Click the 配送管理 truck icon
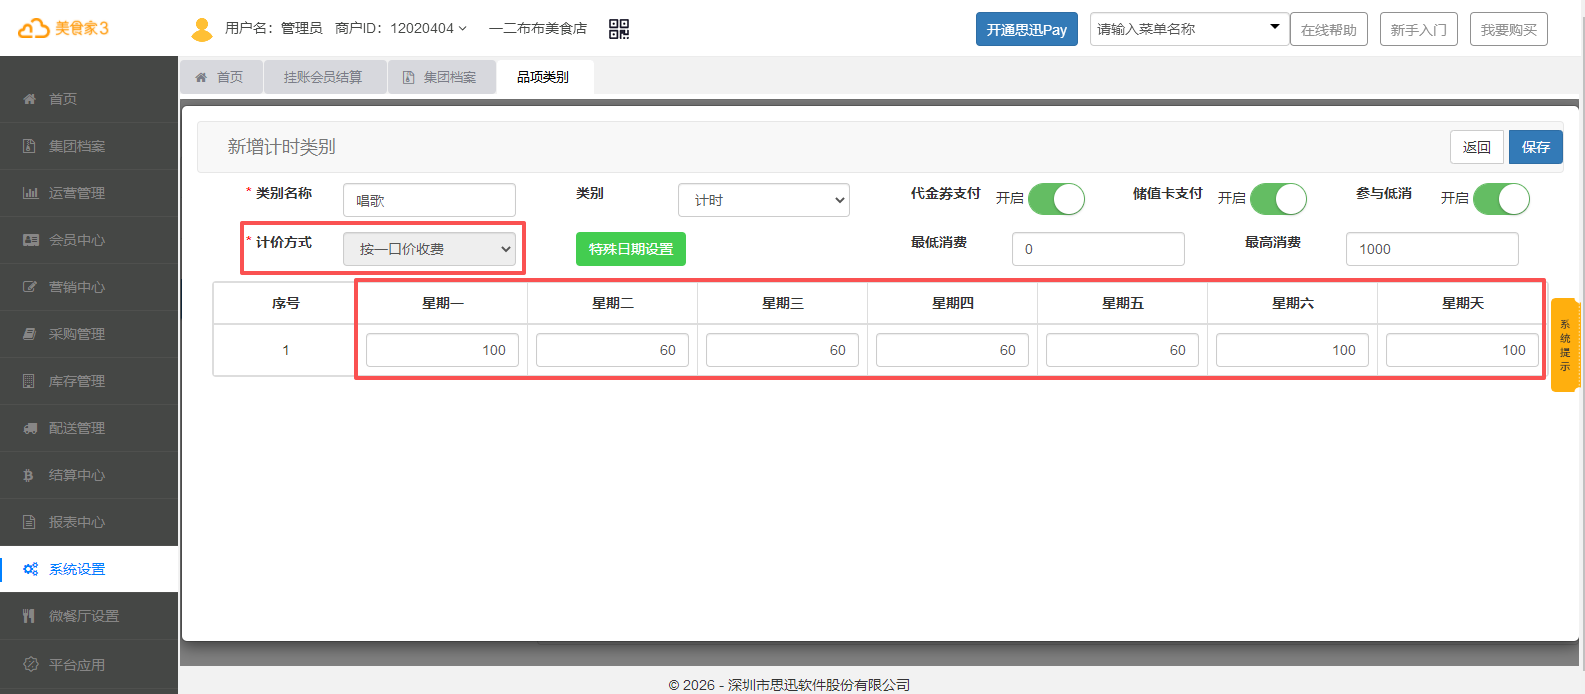This screenshot has height=694, width=1585. 30,428
